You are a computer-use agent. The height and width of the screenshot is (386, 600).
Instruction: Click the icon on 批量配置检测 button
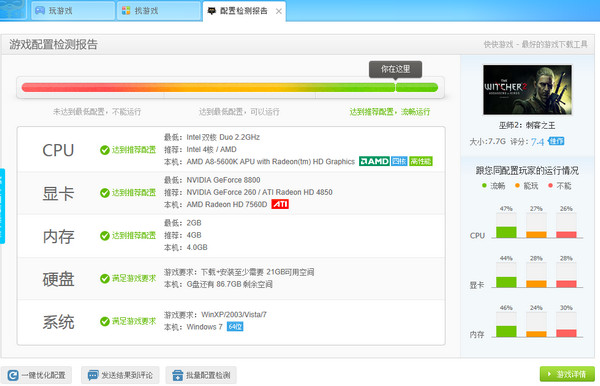tap(178, 375)
